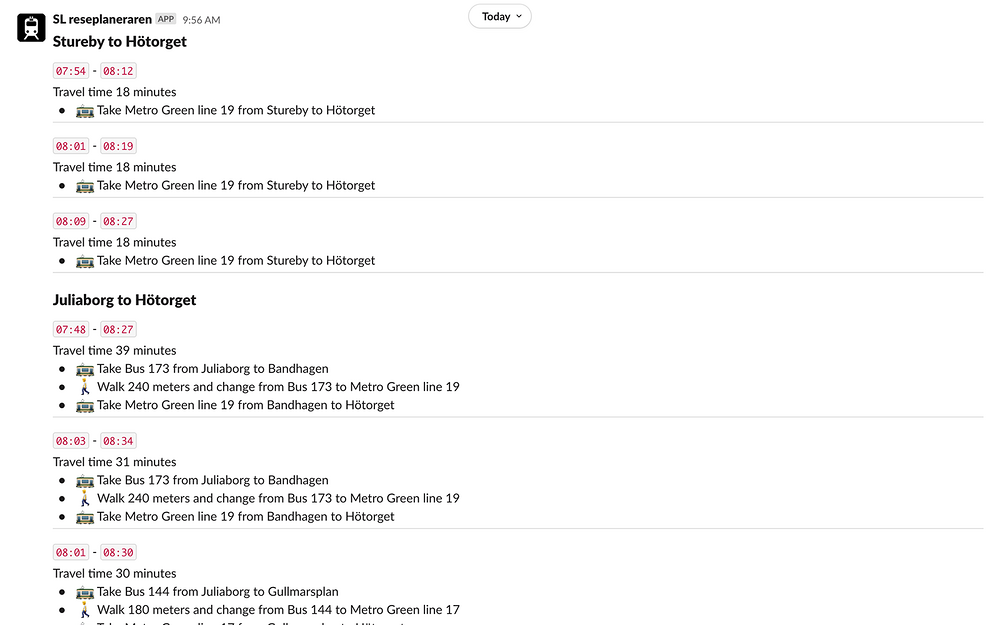Click the SL reseplaneraren train avatar icon
This screenshot has width=1000, height=625.
(x=31, y=27)
